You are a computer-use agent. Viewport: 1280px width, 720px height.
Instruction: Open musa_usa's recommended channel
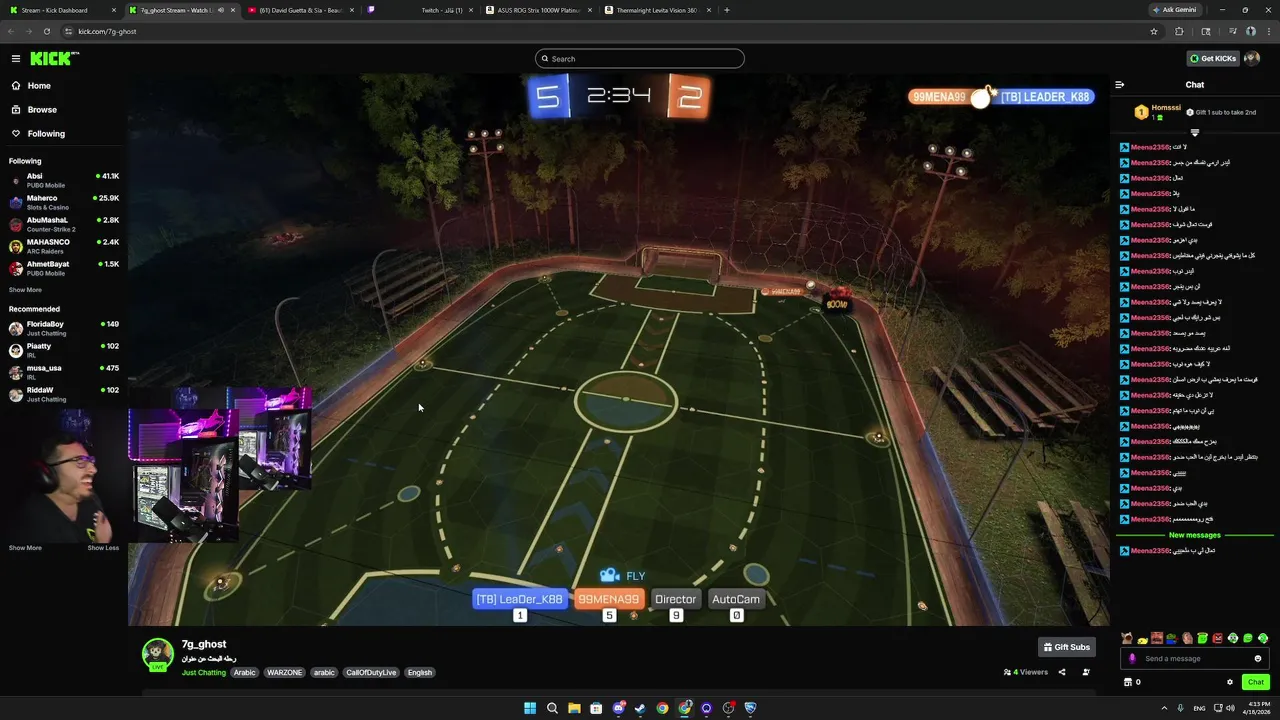tap(64, 372)
